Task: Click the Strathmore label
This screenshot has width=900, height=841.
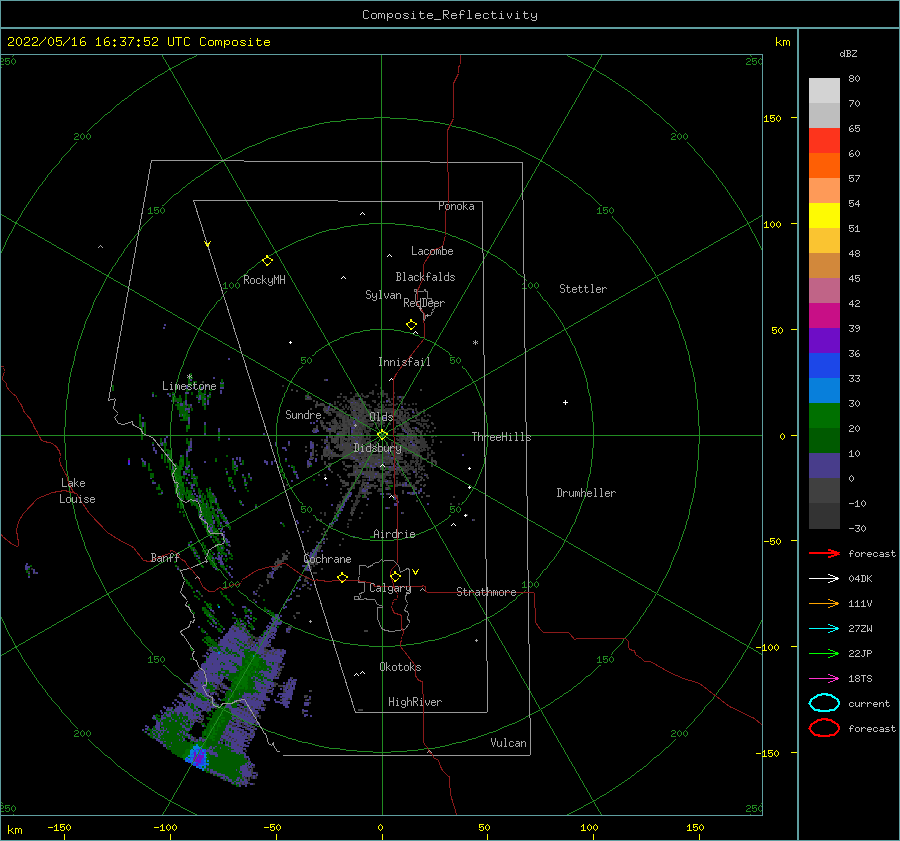Action: pos(486,592)
